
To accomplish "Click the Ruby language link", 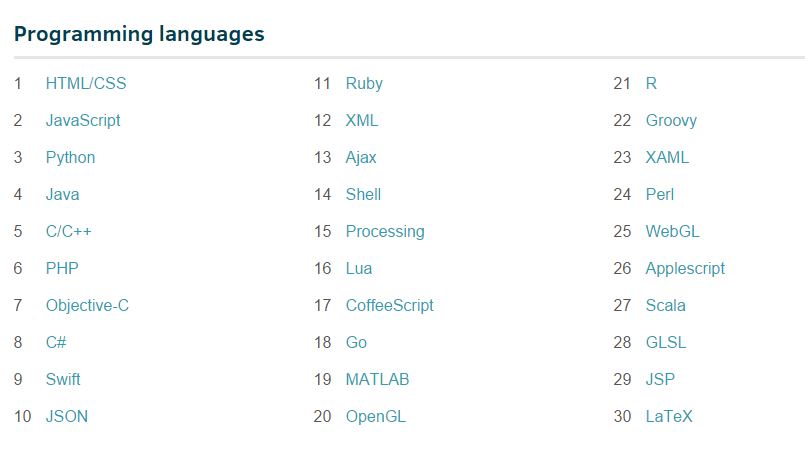I will [x=364, y=84].
